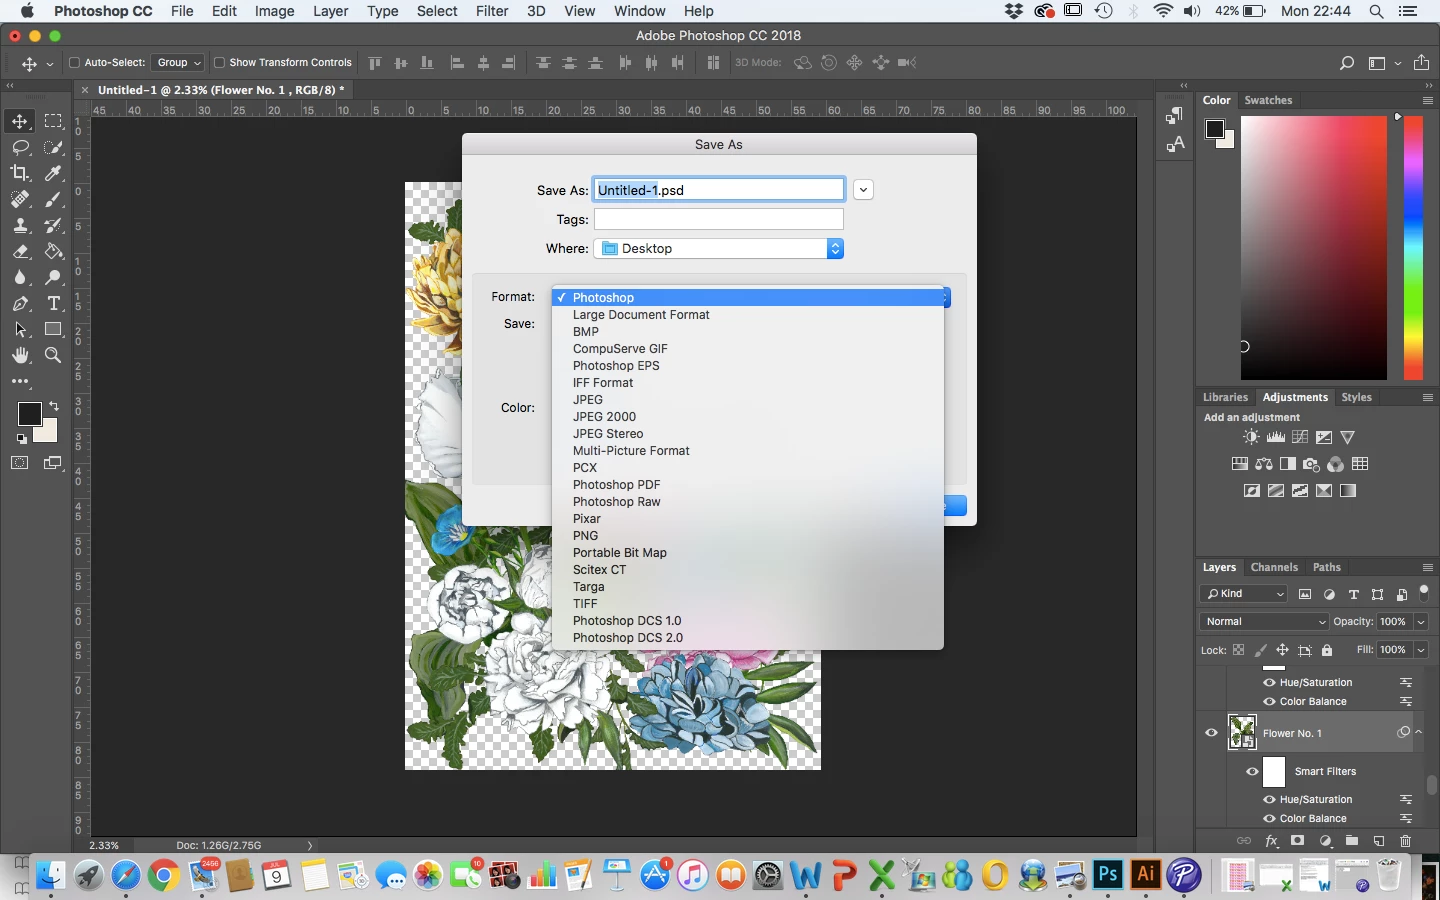This screenshot has width=1440, height=900.
Task: Expand the Save As dialog chevron
Action: [x=863, y=190]
